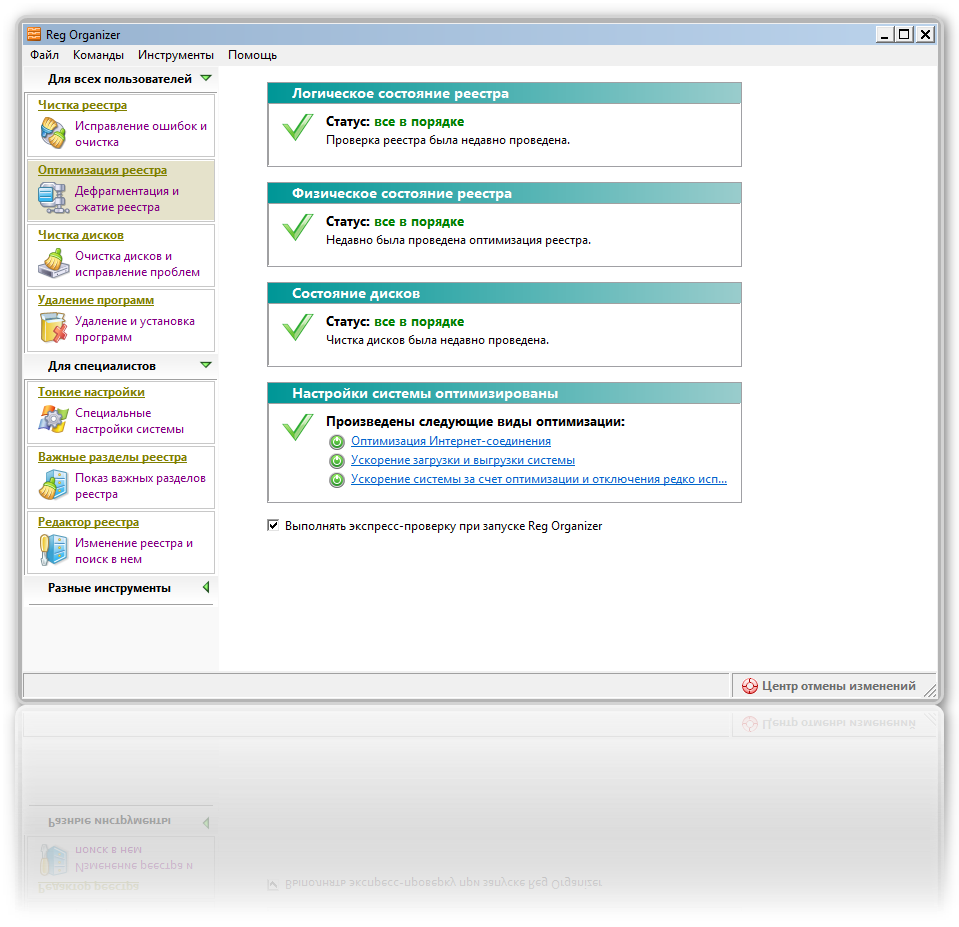Image resolution: width=959 pixels, height=927 pixels.
Task: Open the Инструменты menu
Action: coord(176,55)
